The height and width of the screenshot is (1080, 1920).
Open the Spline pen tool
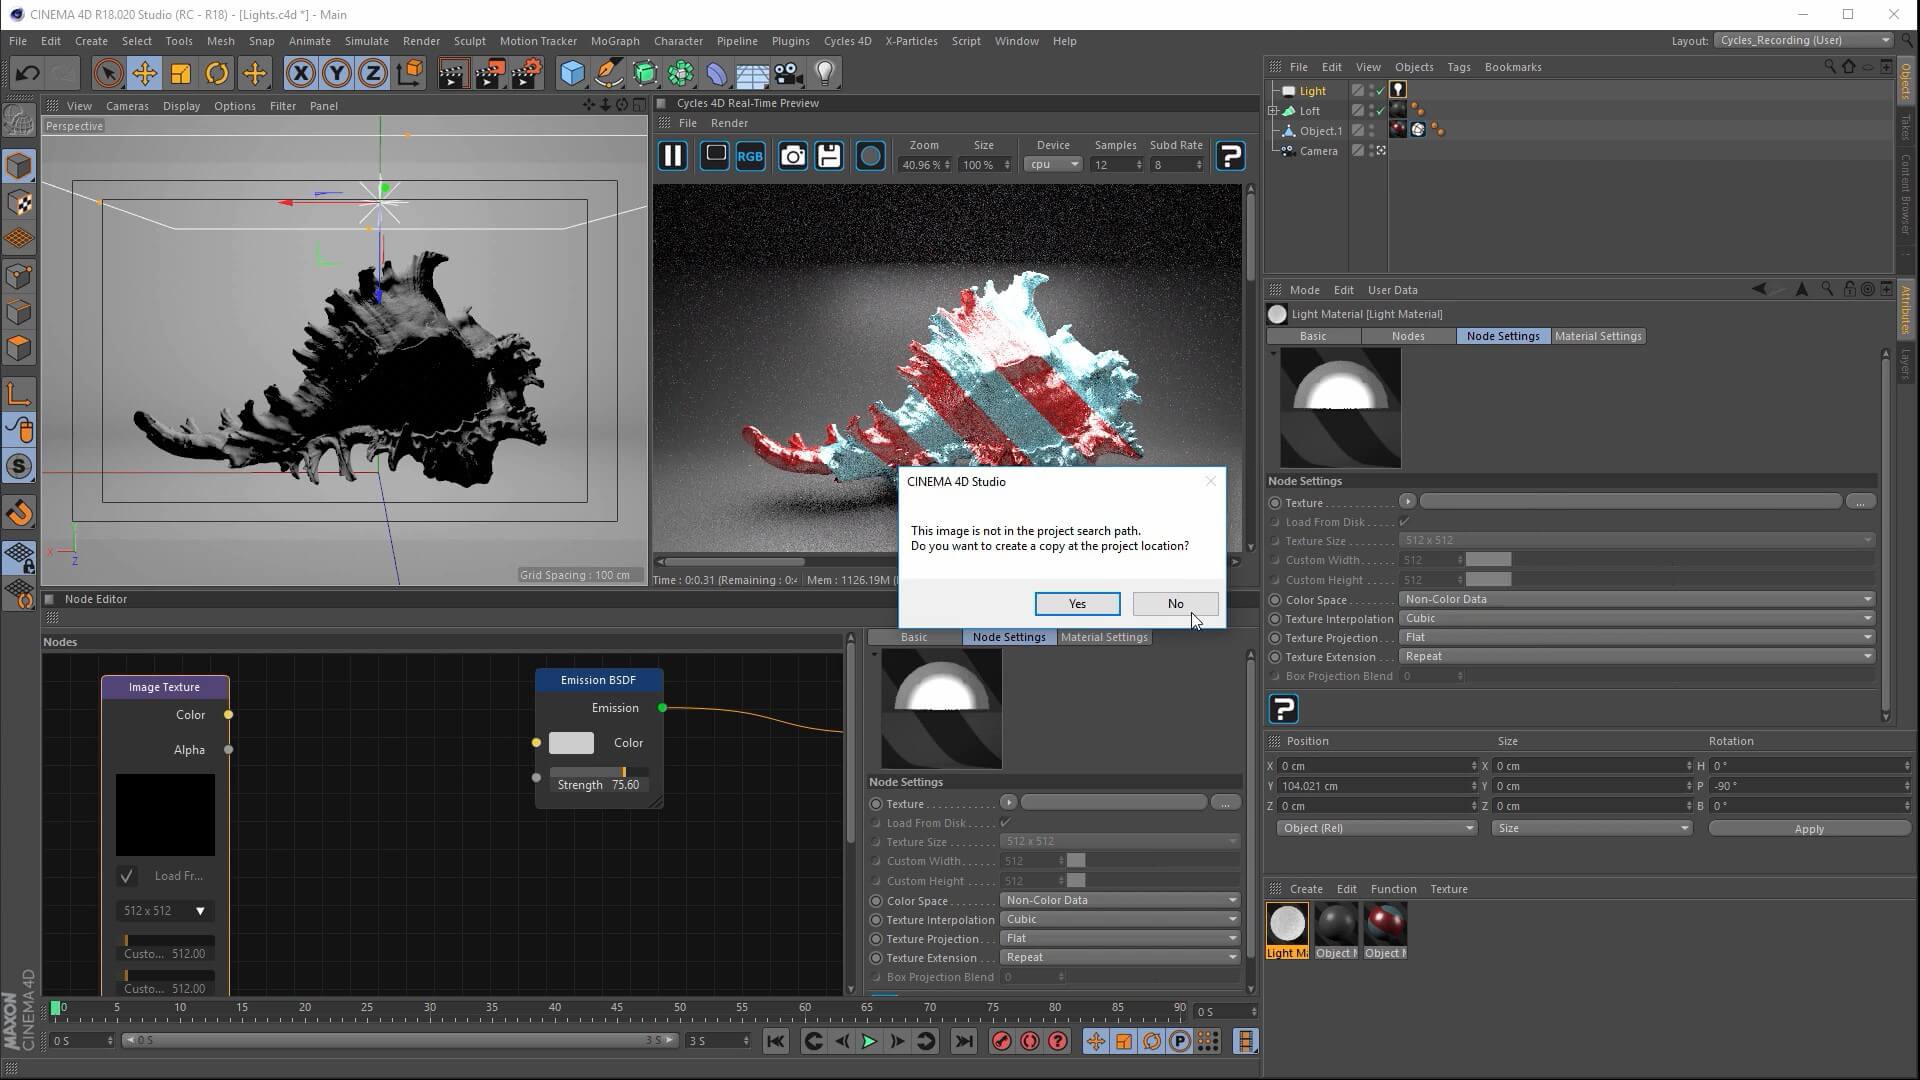pos(608,73)
